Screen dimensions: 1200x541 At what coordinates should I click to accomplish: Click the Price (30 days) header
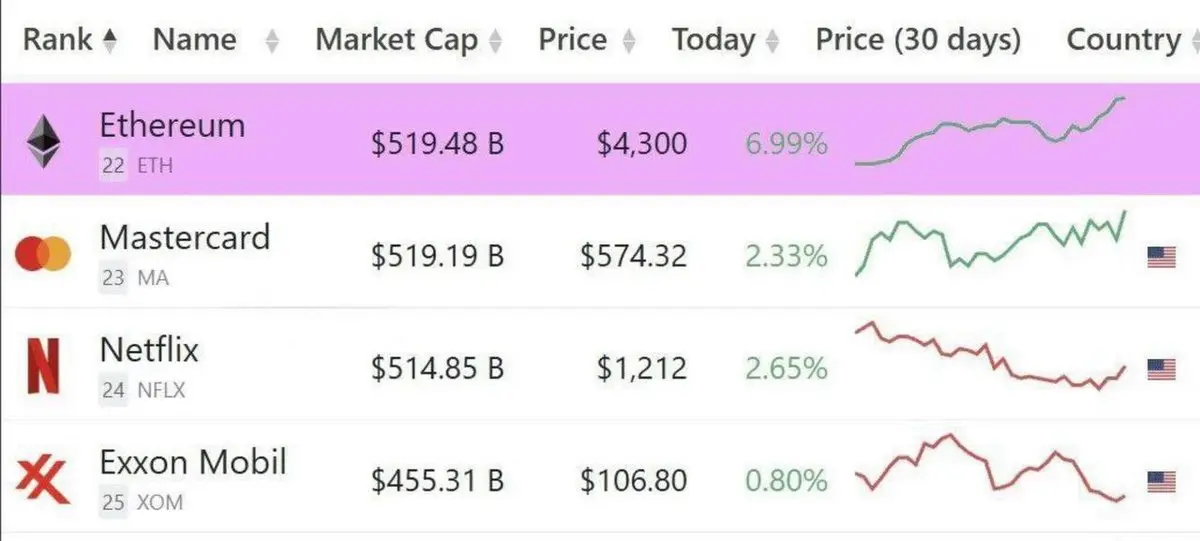[x=918, y=40]
